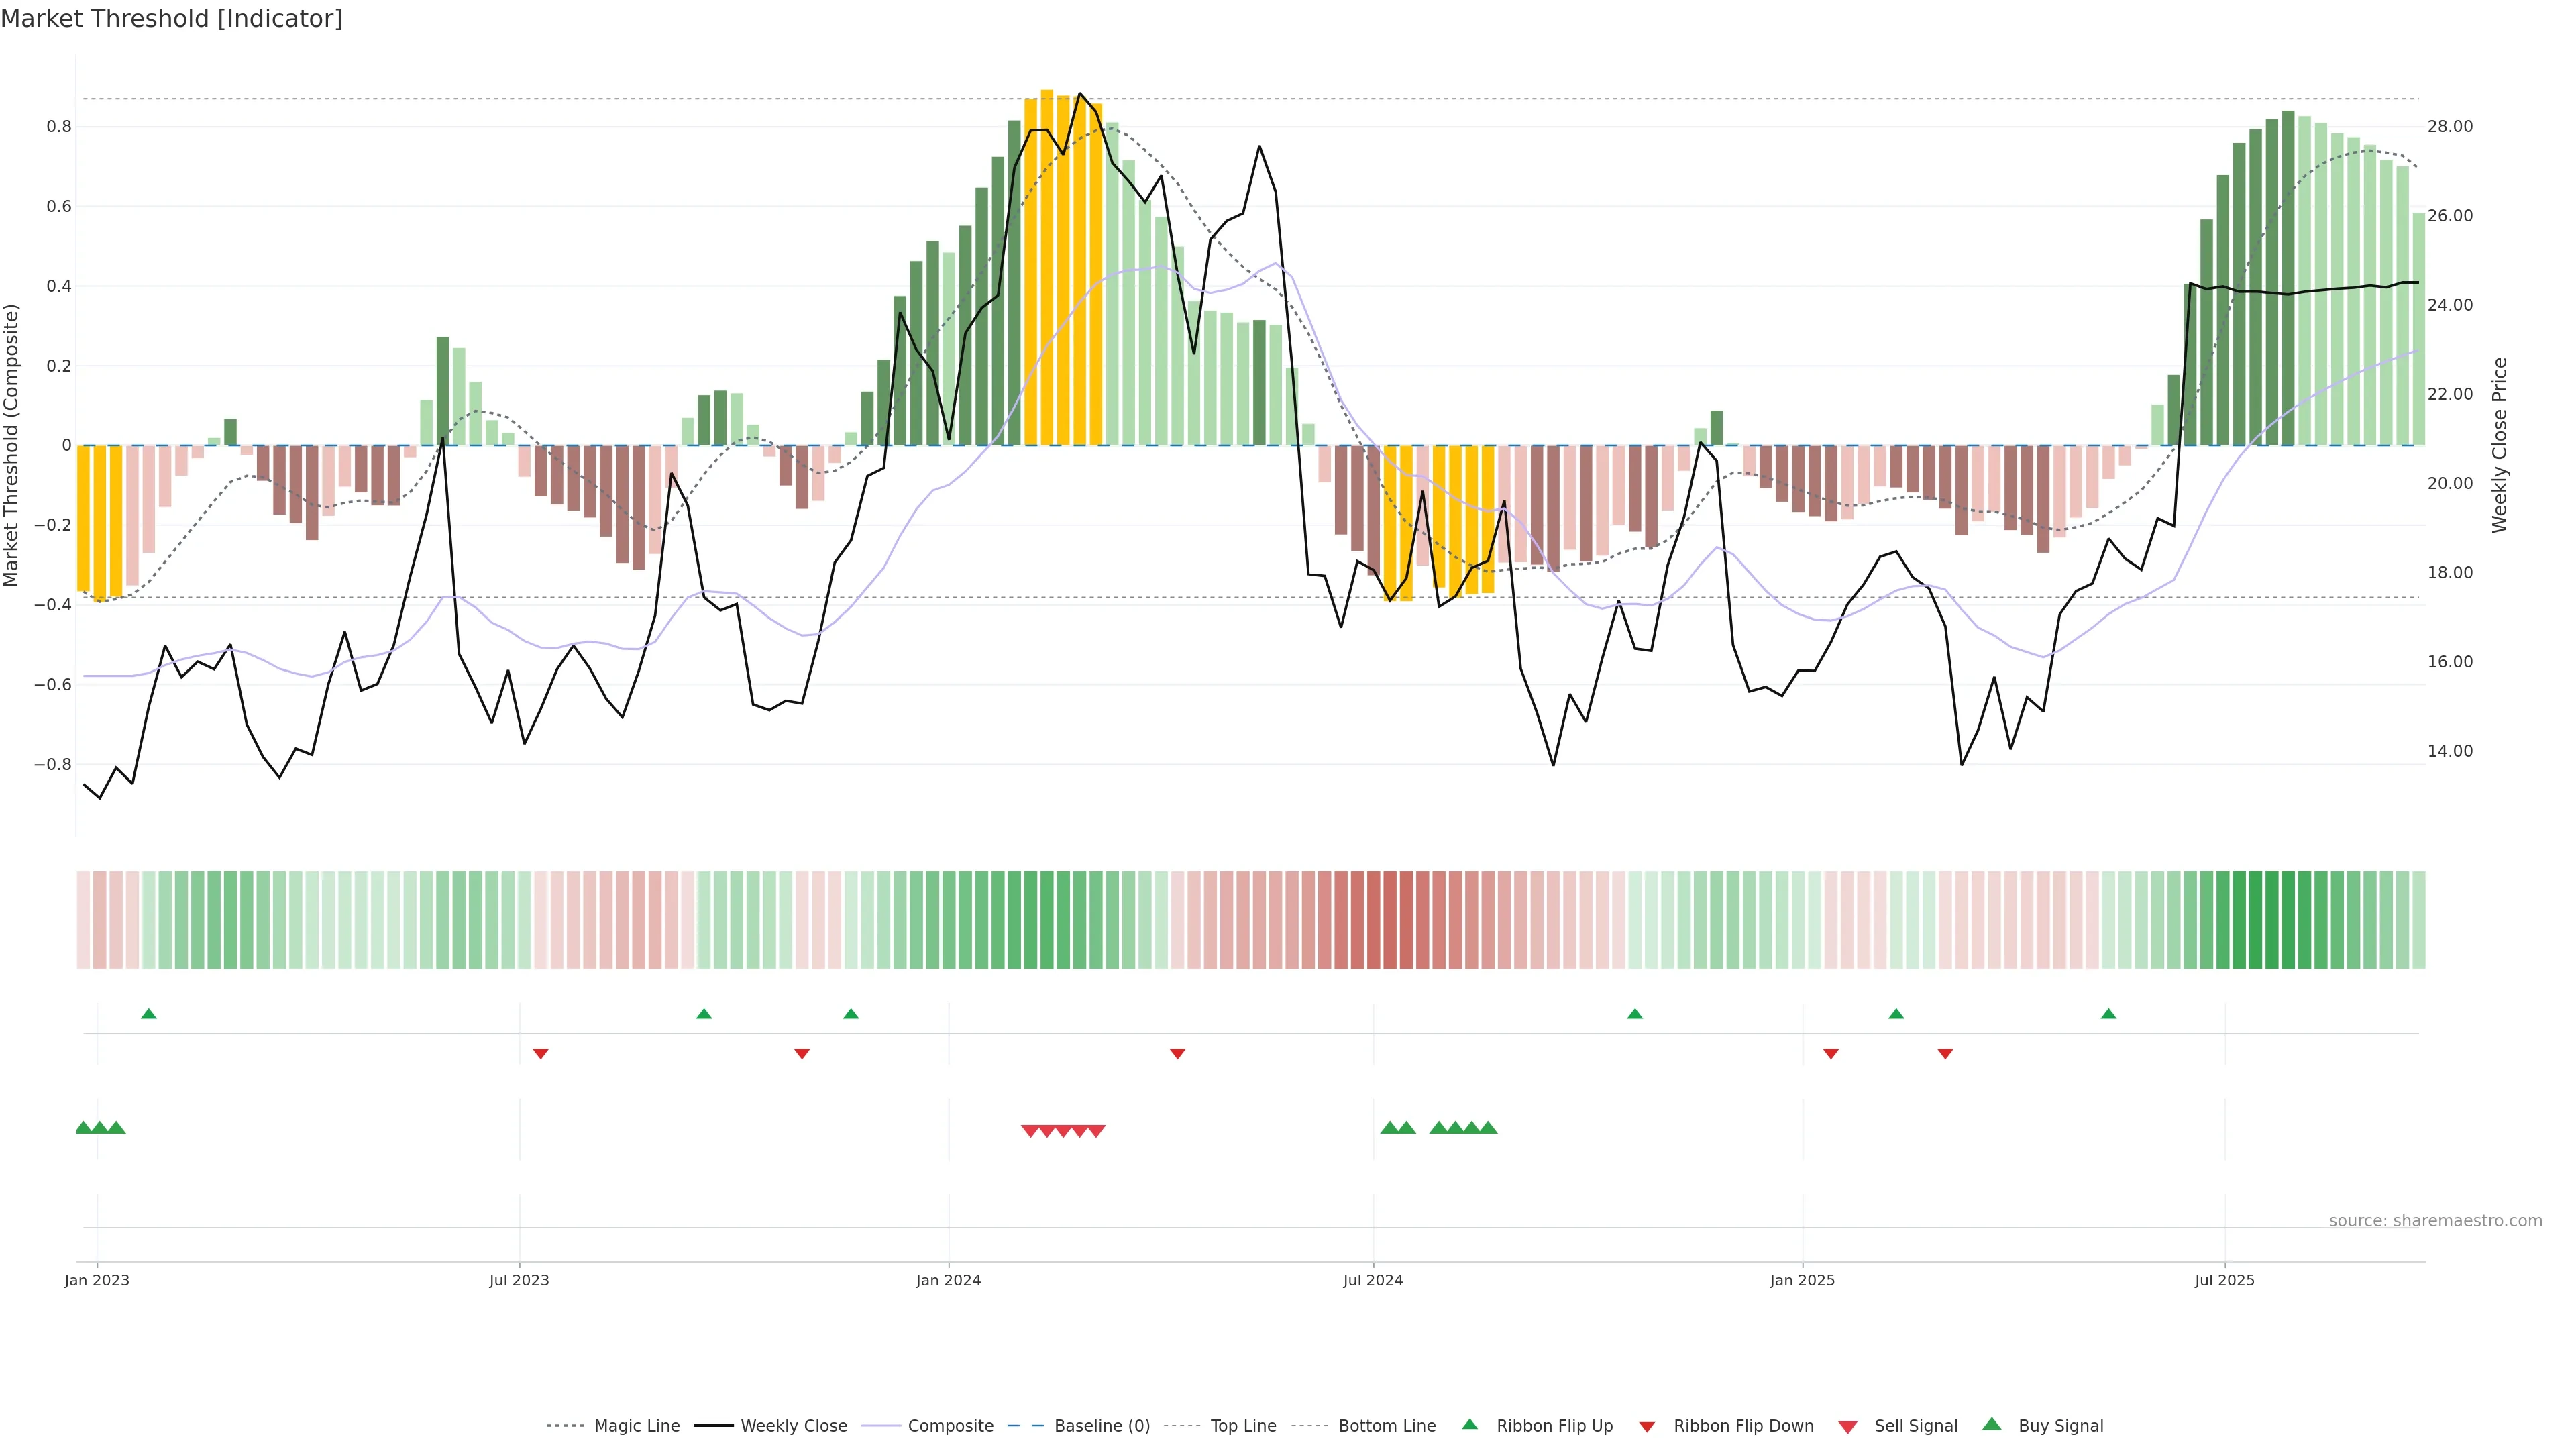Toggle the Composite legend entry

tap(950, 1426)
